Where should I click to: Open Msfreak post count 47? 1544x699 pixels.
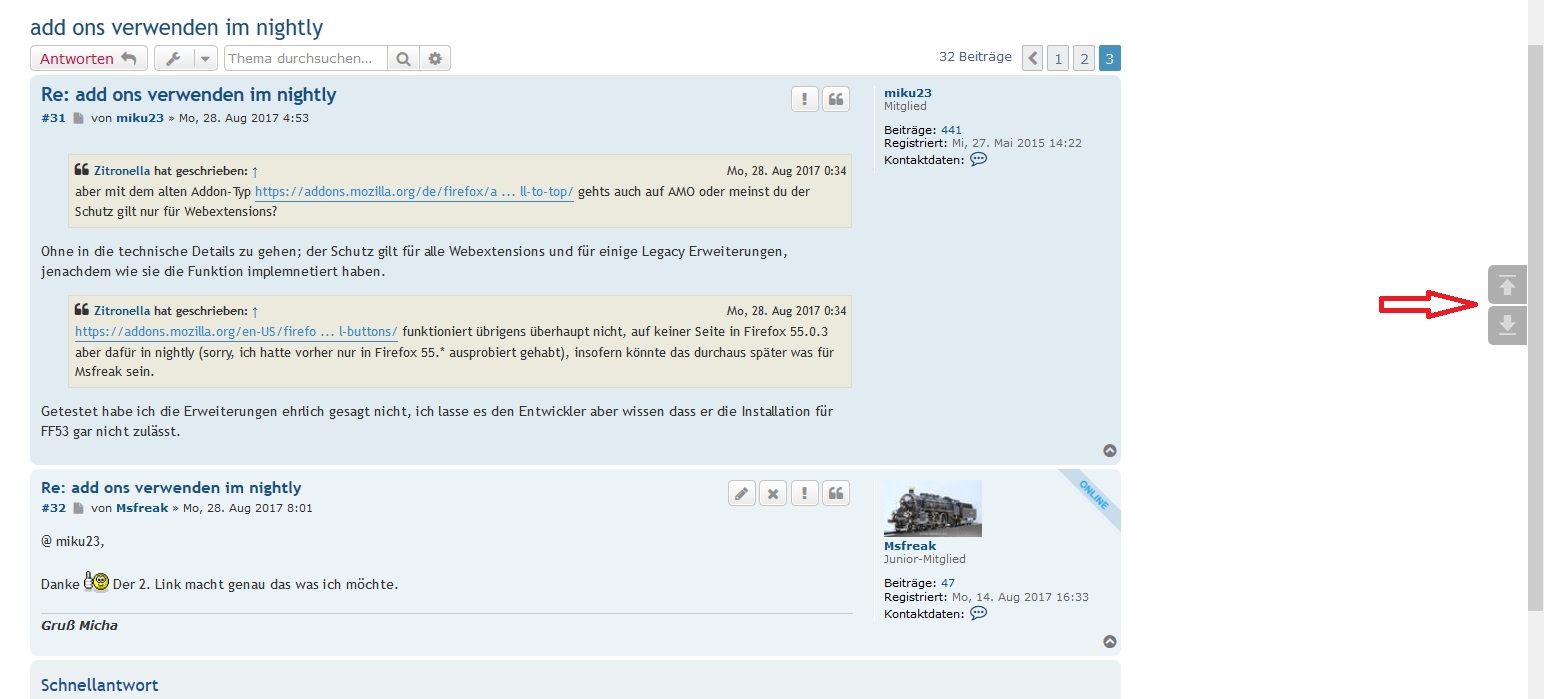point(948,583)
